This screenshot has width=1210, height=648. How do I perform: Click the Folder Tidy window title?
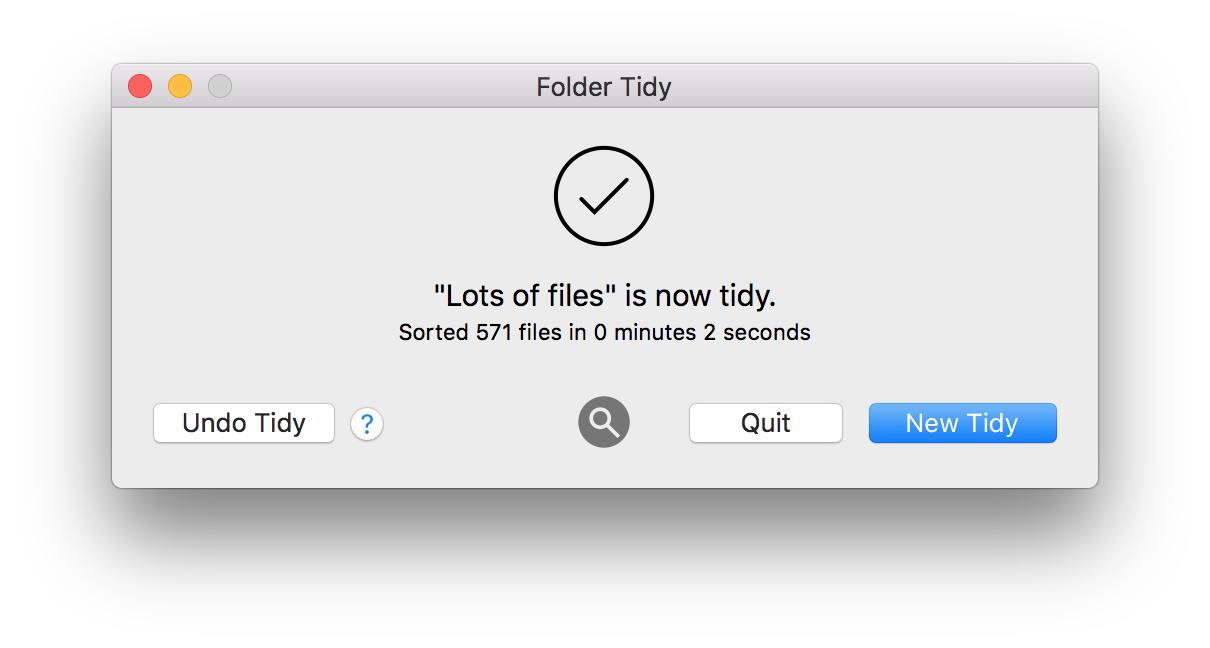tap(604, 87)
